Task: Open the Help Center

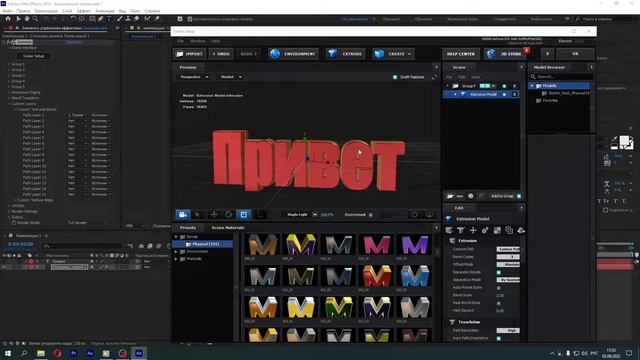Action: (461, 54)
